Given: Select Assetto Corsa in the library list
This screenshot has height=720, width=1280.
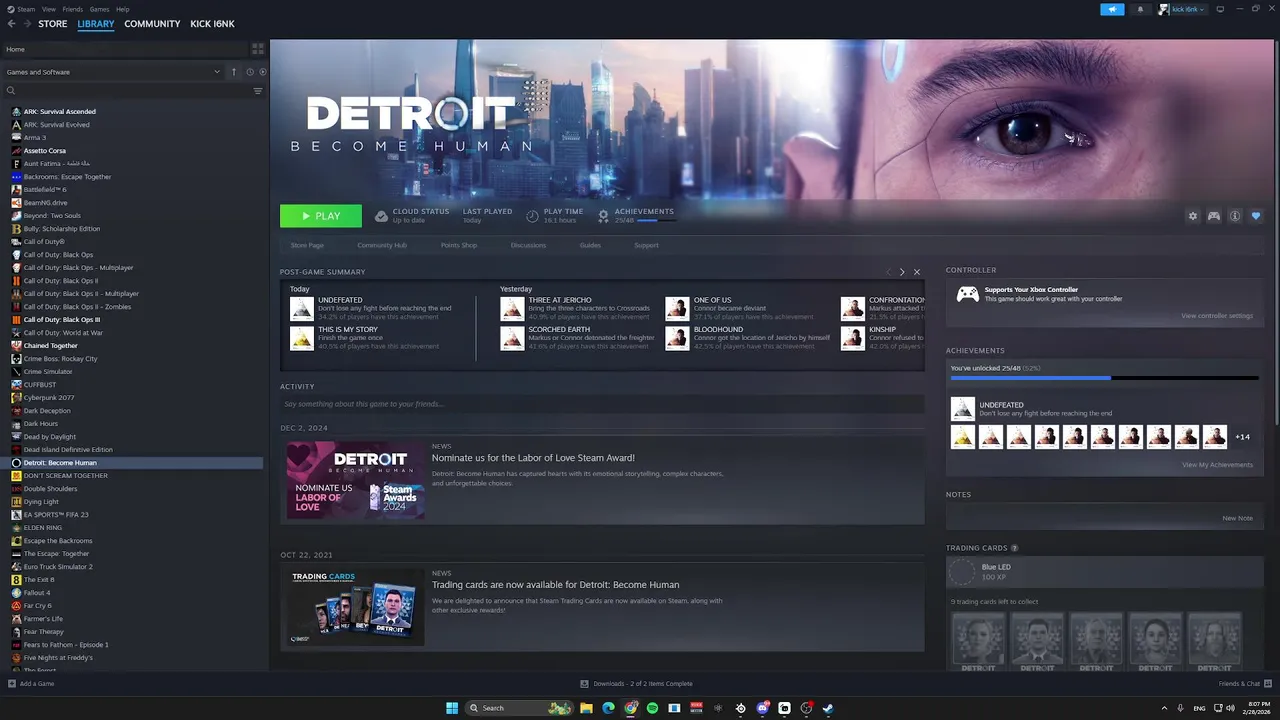Looking at the screenshot, I should pyautogui.click(x=45, y=151).
